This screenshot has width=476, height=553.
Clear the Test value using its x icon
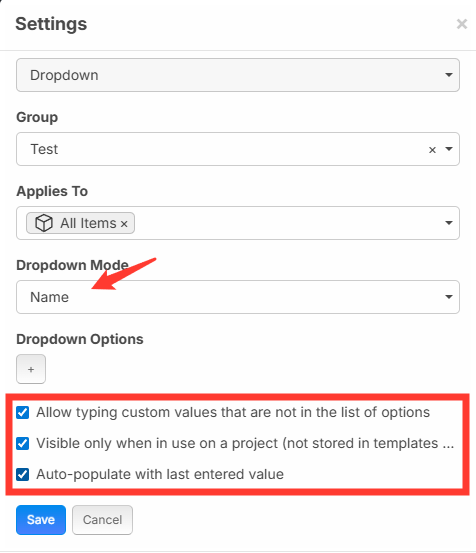pyautogui.click(x=432, y=150)
